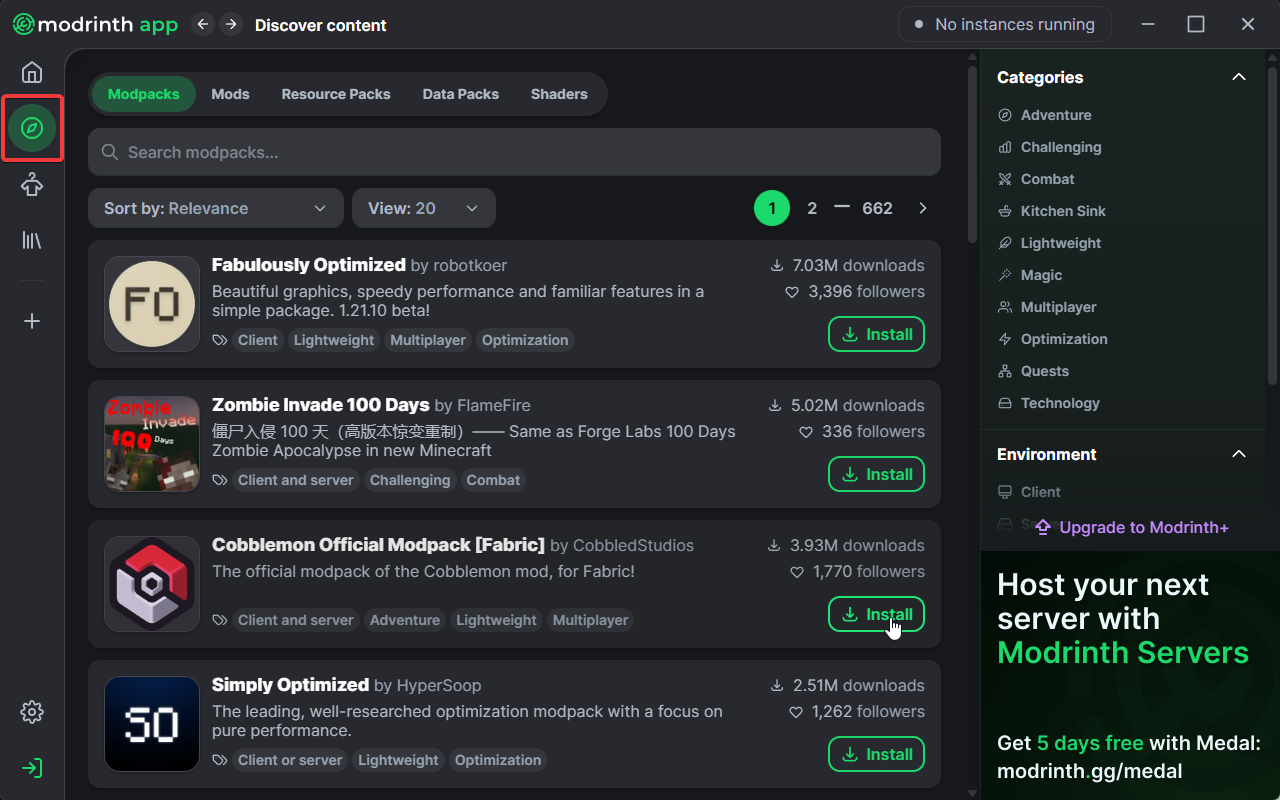1280x800 pixels.
Task: Go to next page of results arrow
Action: click(923, 208)
